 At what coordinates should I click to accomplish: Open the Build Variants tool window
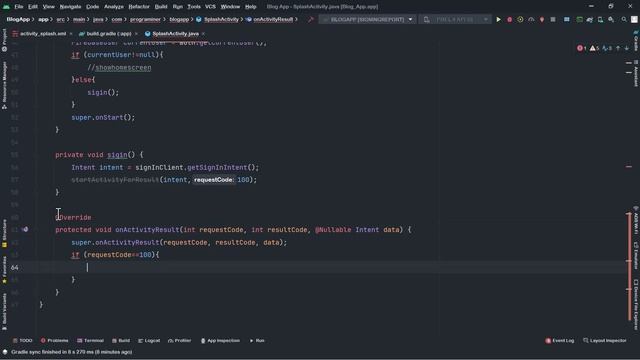point(4,312)
